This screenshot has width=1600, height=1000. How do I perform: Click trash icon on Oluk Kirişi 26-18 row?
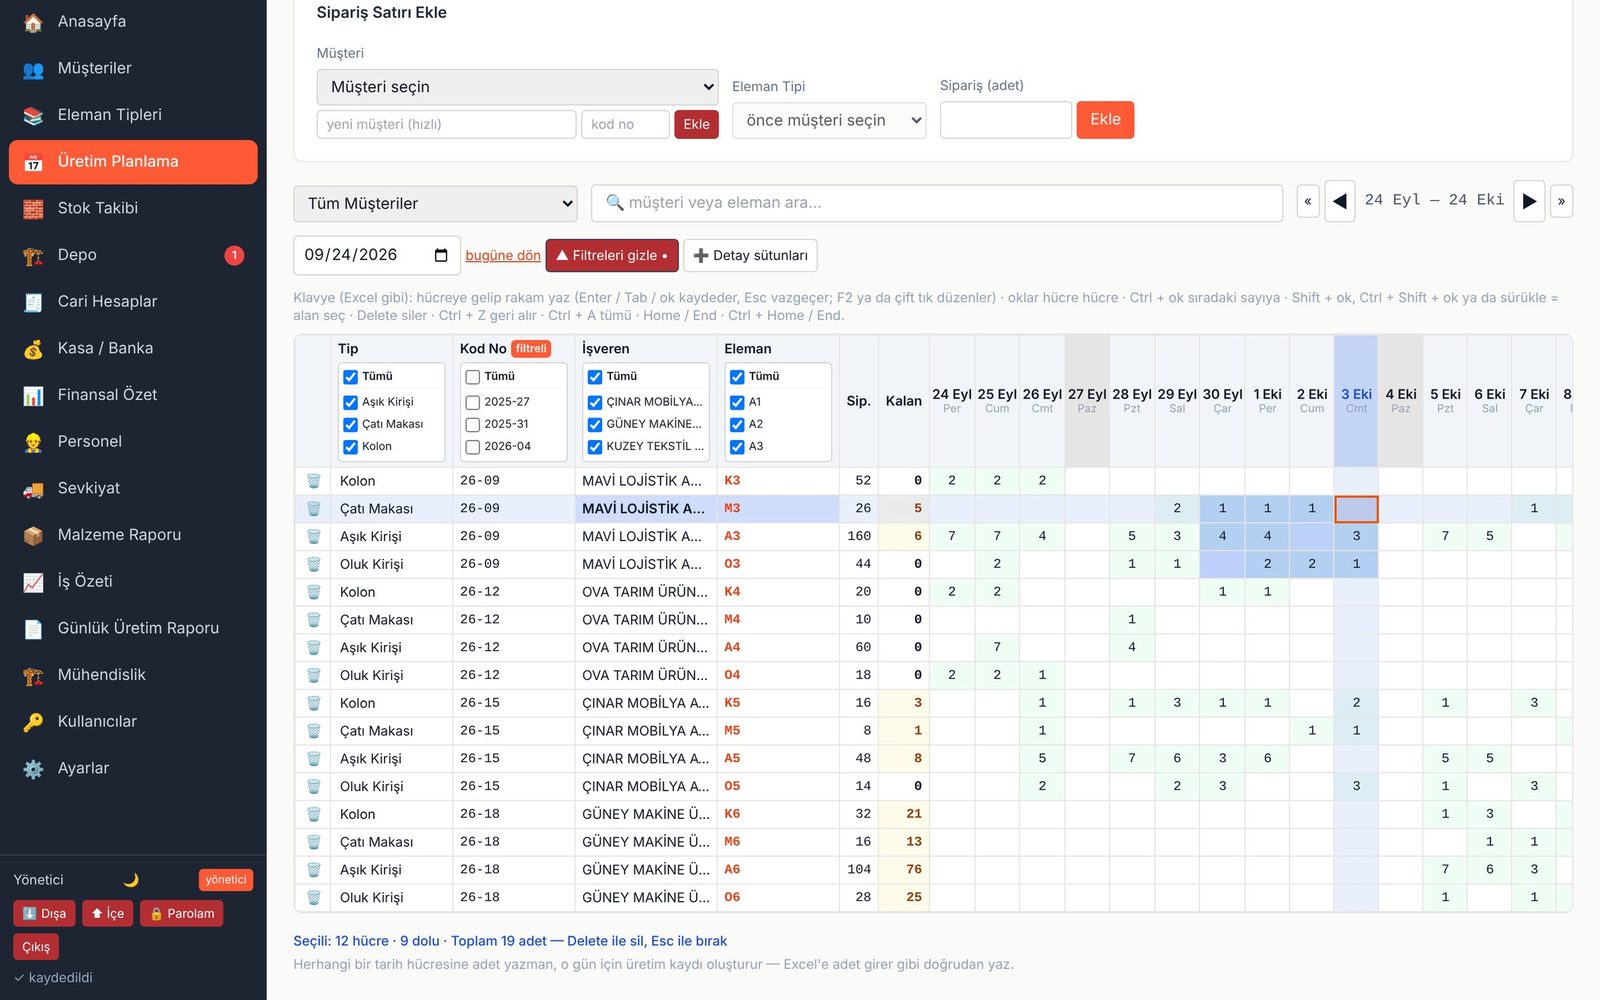pos(313,897)
